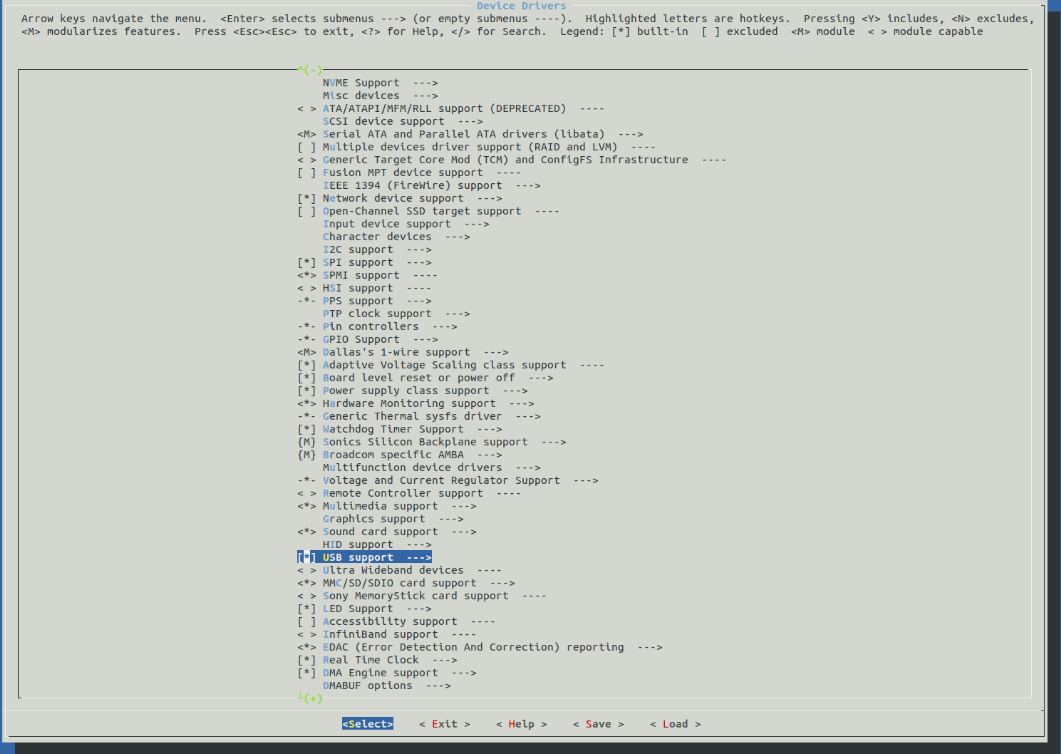This screenshot has width=1061, height=754.
Task: Click the Load button
Action: click(675, 724)
